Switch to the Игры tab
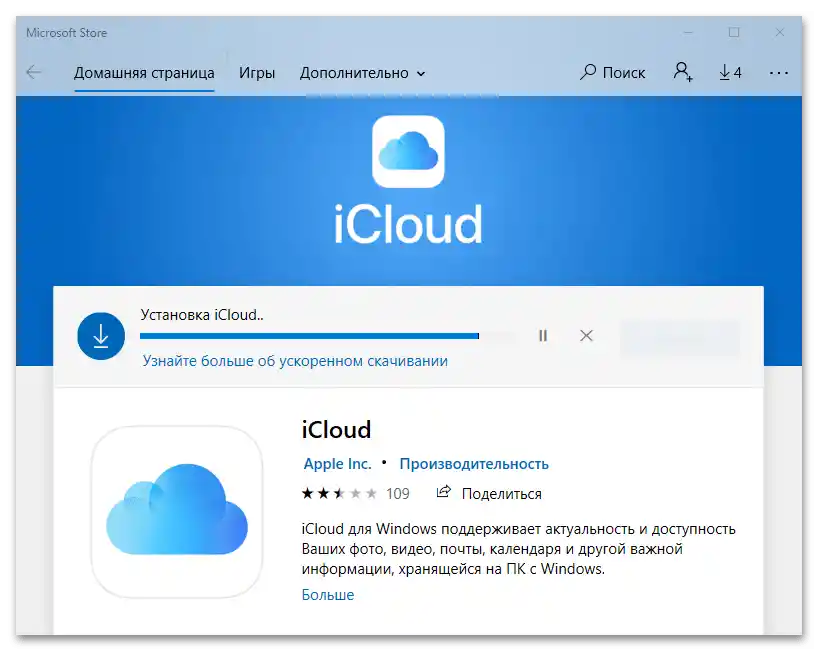Screen dimensions: 818x651 tap(257, 73)
